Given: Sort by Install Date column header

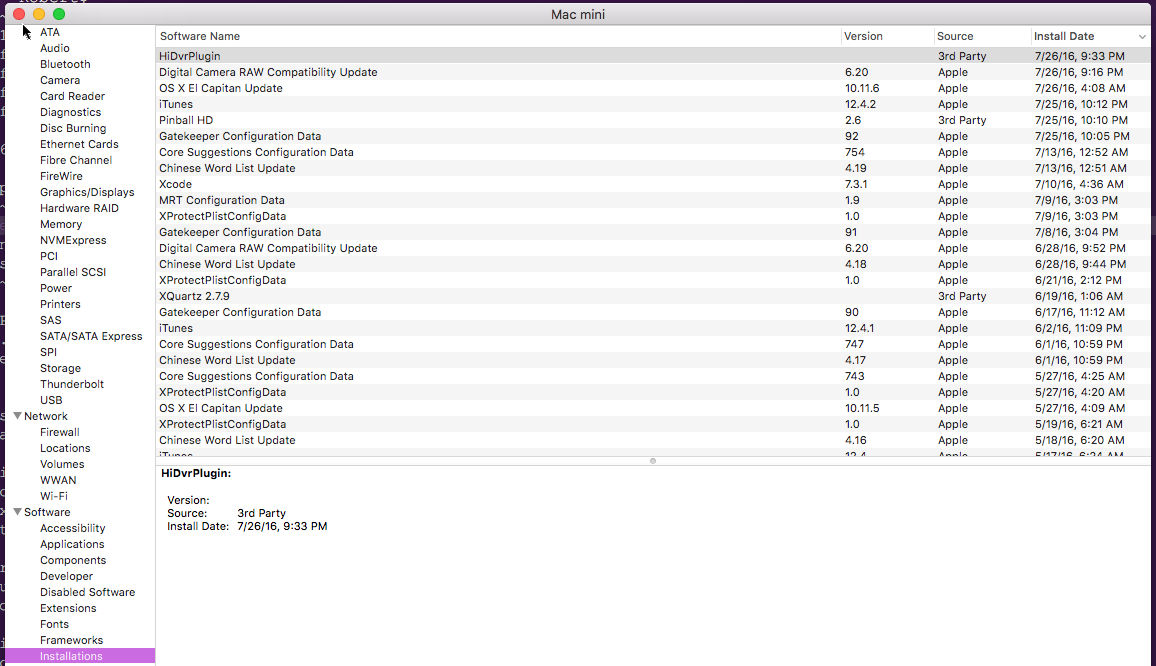Looking at the screenshot, I should coord(1064,36).
